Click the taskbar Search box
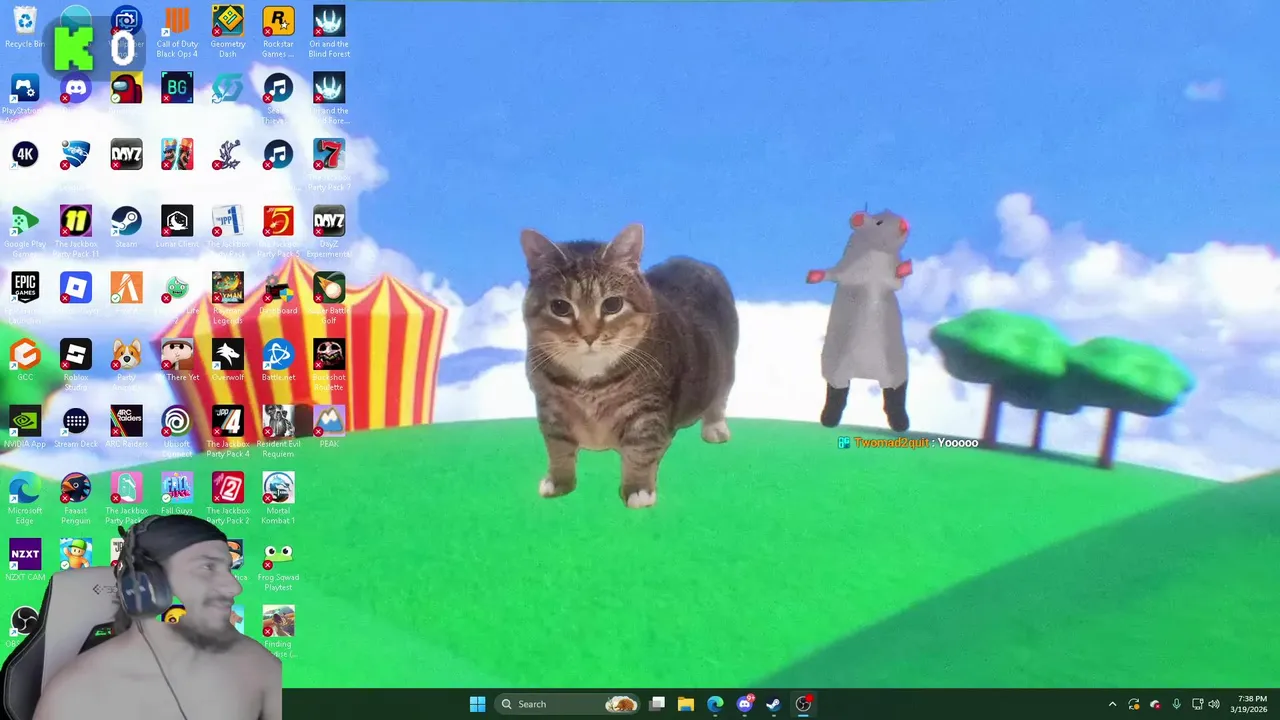 (568, 704)
